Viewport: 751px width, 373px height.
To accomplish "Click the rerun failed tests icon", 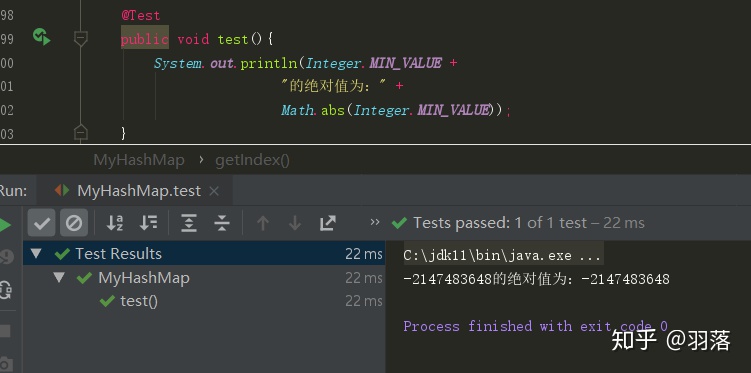I will (x=6, y=258).
